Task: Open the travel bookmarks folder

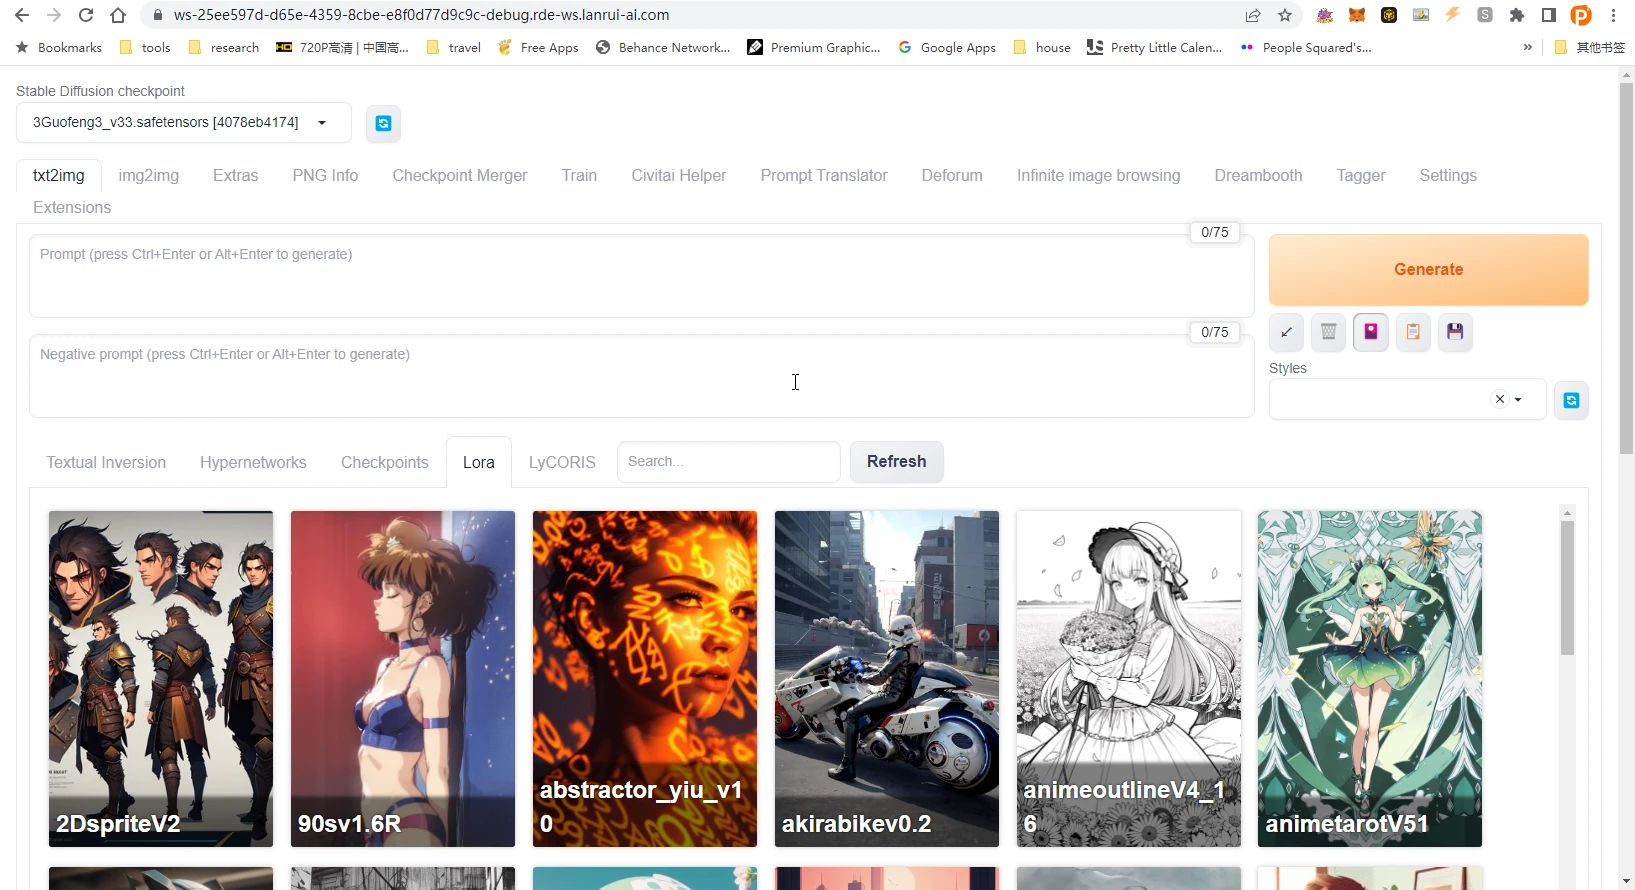Action: [x=453, y=47]
